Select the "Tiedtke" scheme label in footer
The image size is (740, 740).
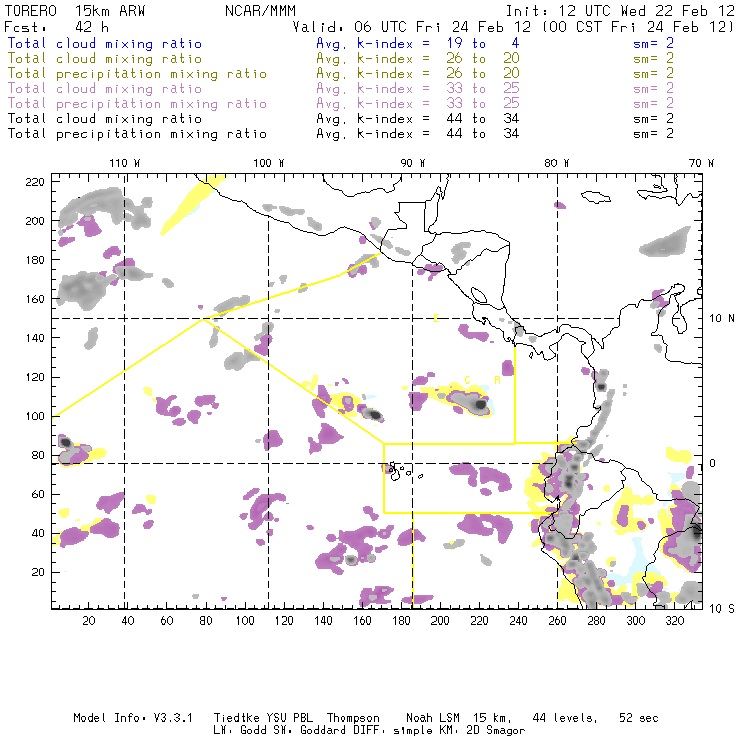[237, 718]
